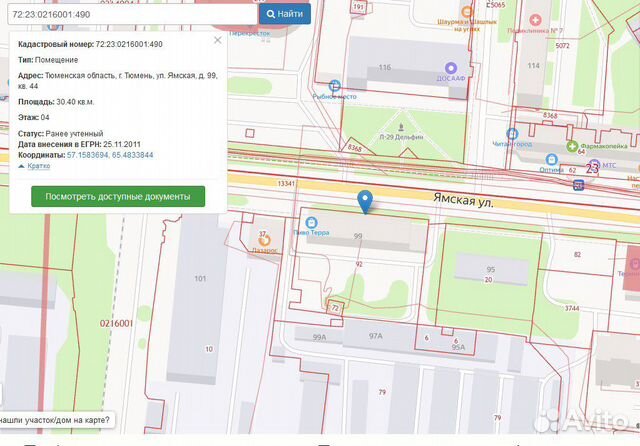Viewport: 640px width, 446px height.
Task: Click cadastral quarter label 0216001
Action: point(116,324)
